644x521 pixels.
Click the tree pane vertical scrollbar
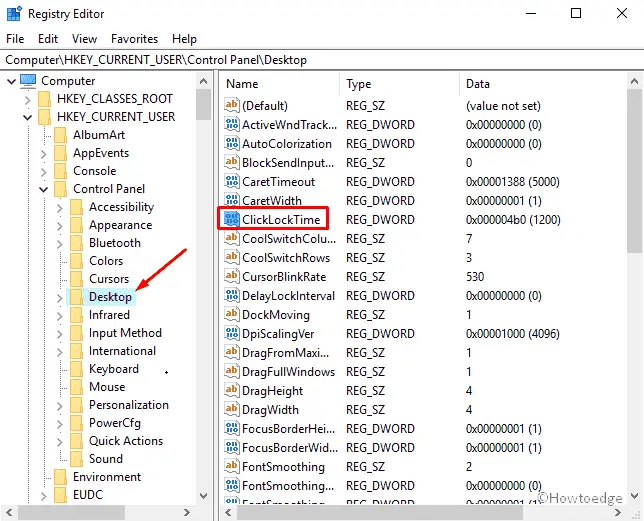(204, 300)
